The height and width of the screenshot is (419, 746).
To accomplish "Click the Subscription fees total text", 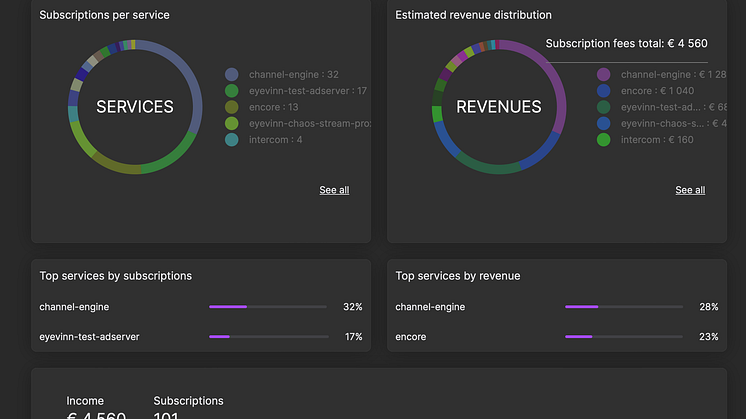I will point(626,43).
